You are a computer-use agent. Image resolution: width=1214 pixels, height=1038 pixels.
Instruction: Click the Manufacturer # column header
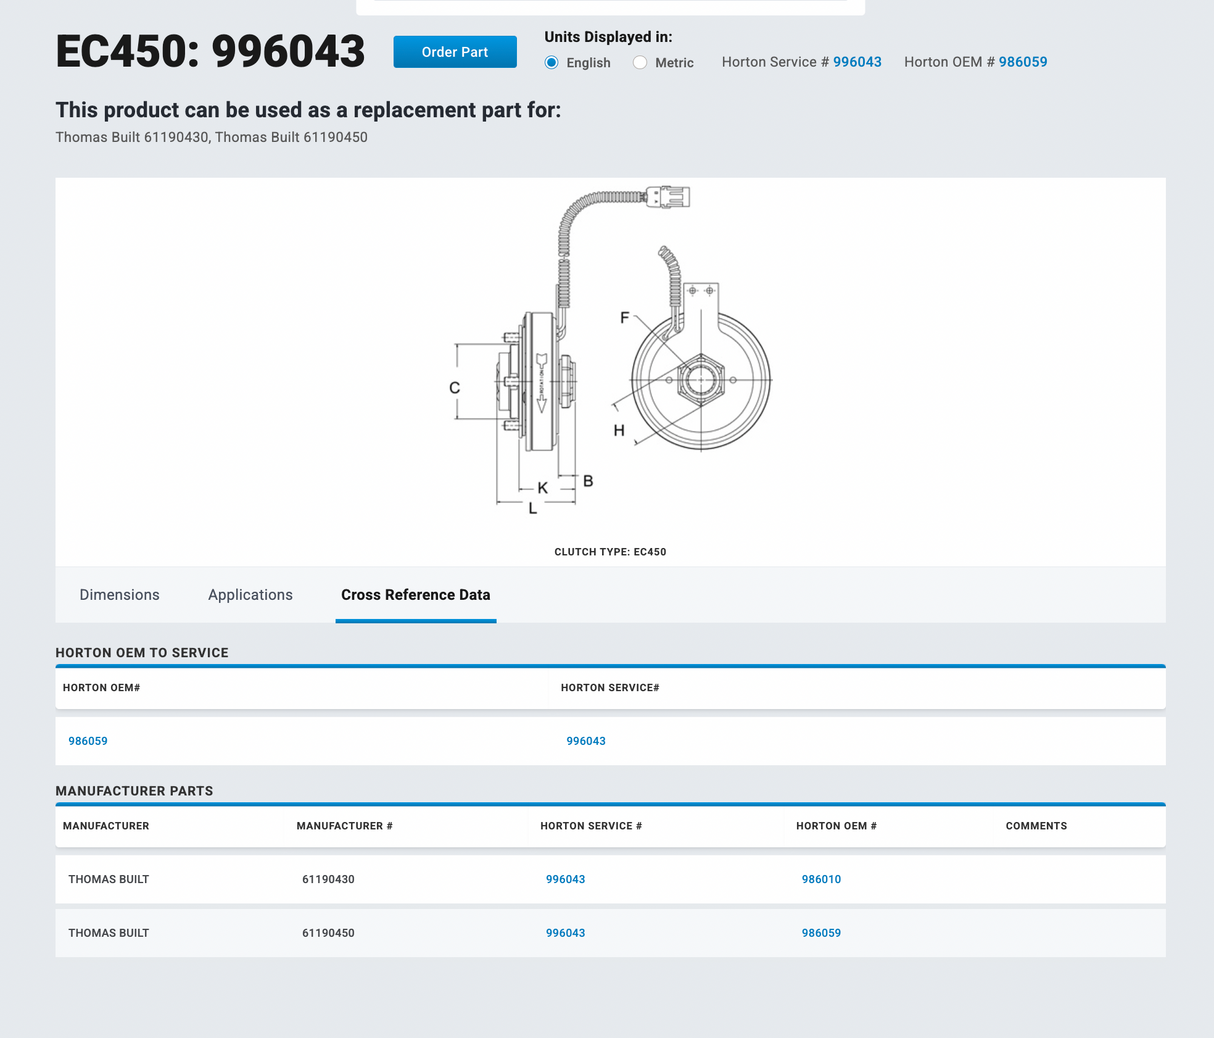(344, 826)
